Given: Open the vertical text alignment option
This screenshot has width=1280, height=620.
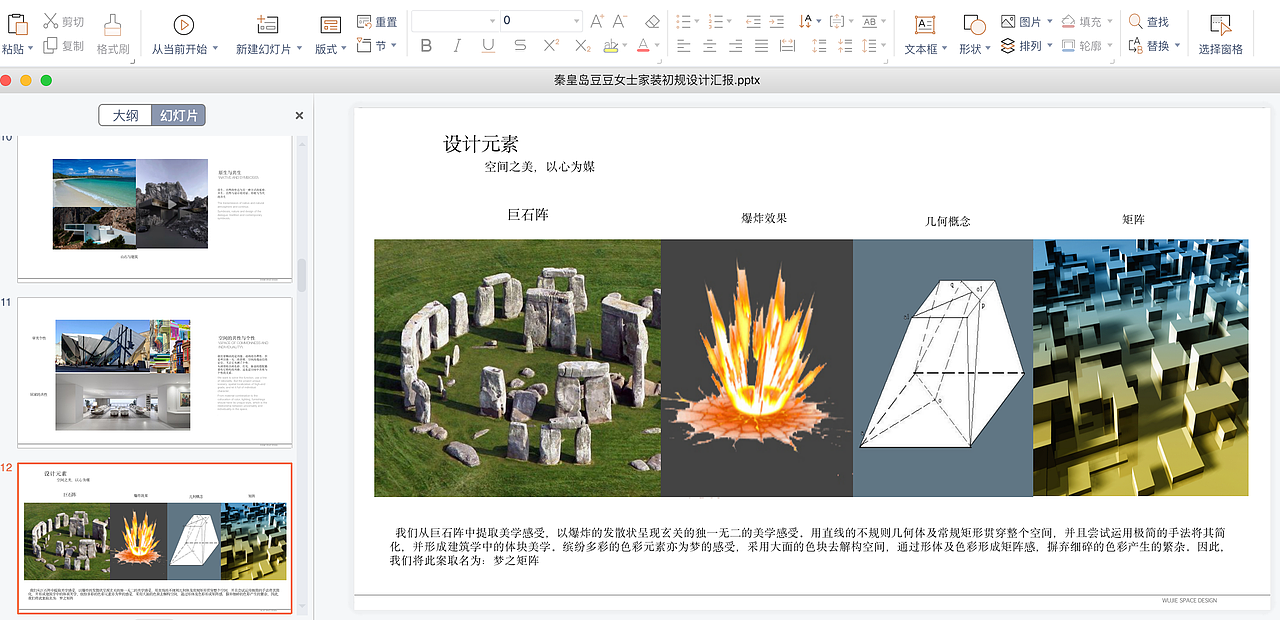Looking at the screenshot, I should tap(840, 21).
